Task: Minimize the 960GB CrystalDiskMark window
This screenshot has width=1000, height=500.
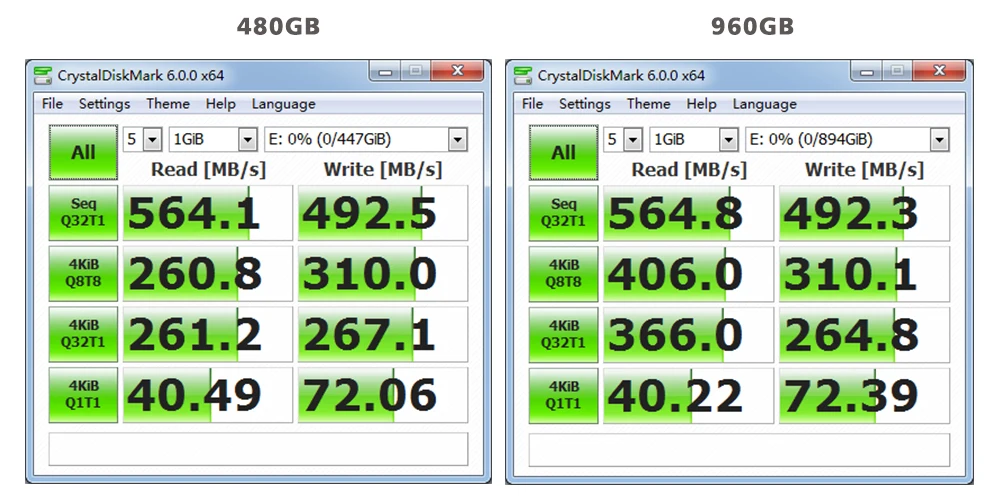Action: tap(866, 71)
